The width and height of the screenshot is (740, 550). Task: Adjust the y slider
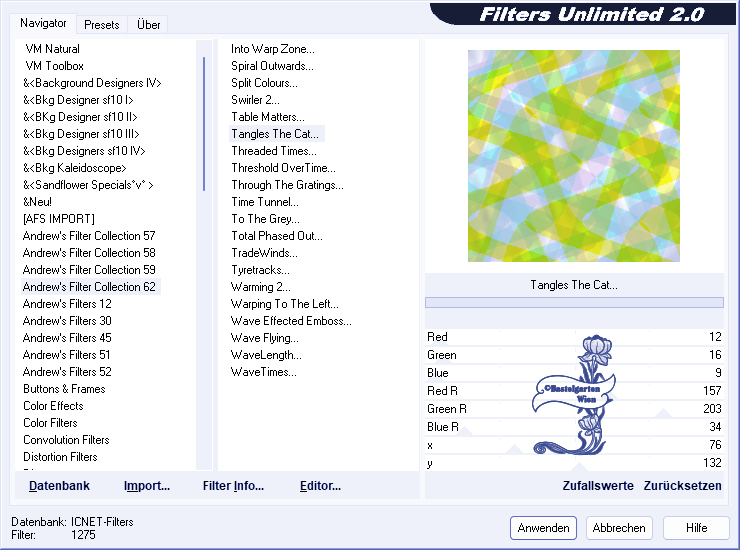point(574,463)
